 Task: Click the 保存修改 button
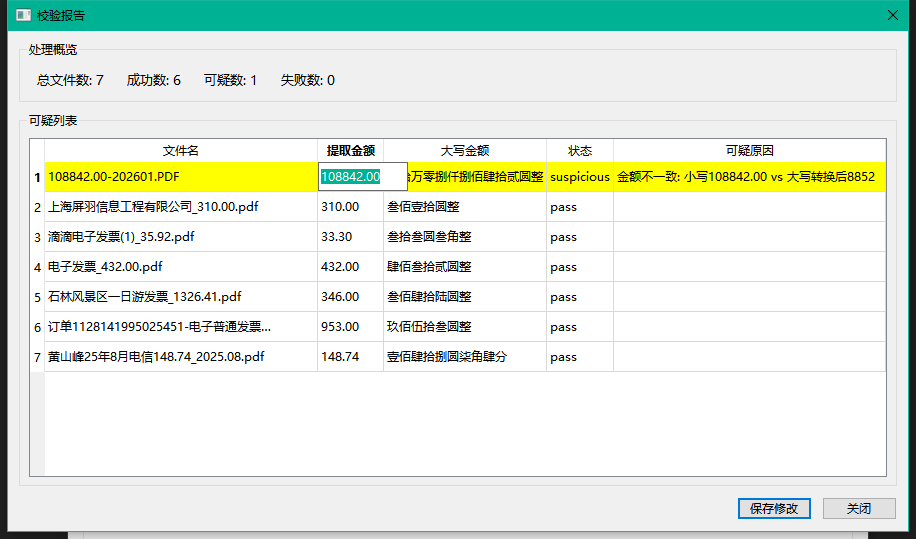click(774, 508)
